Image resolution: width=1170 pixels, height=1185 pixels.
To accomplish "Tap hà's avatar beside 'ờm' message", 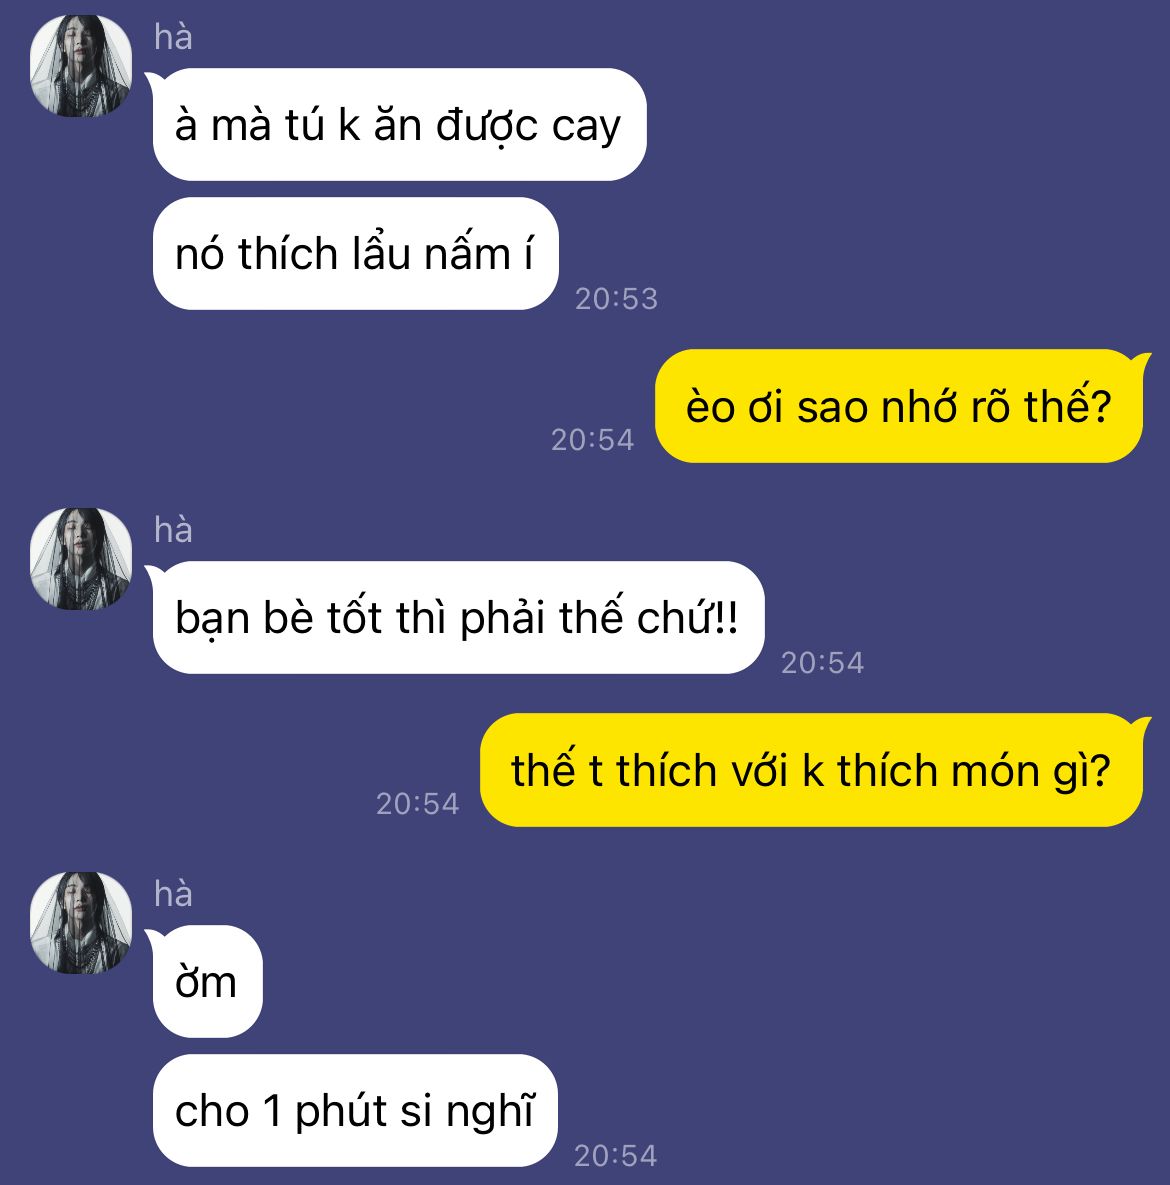I will [x=81, y=923].
